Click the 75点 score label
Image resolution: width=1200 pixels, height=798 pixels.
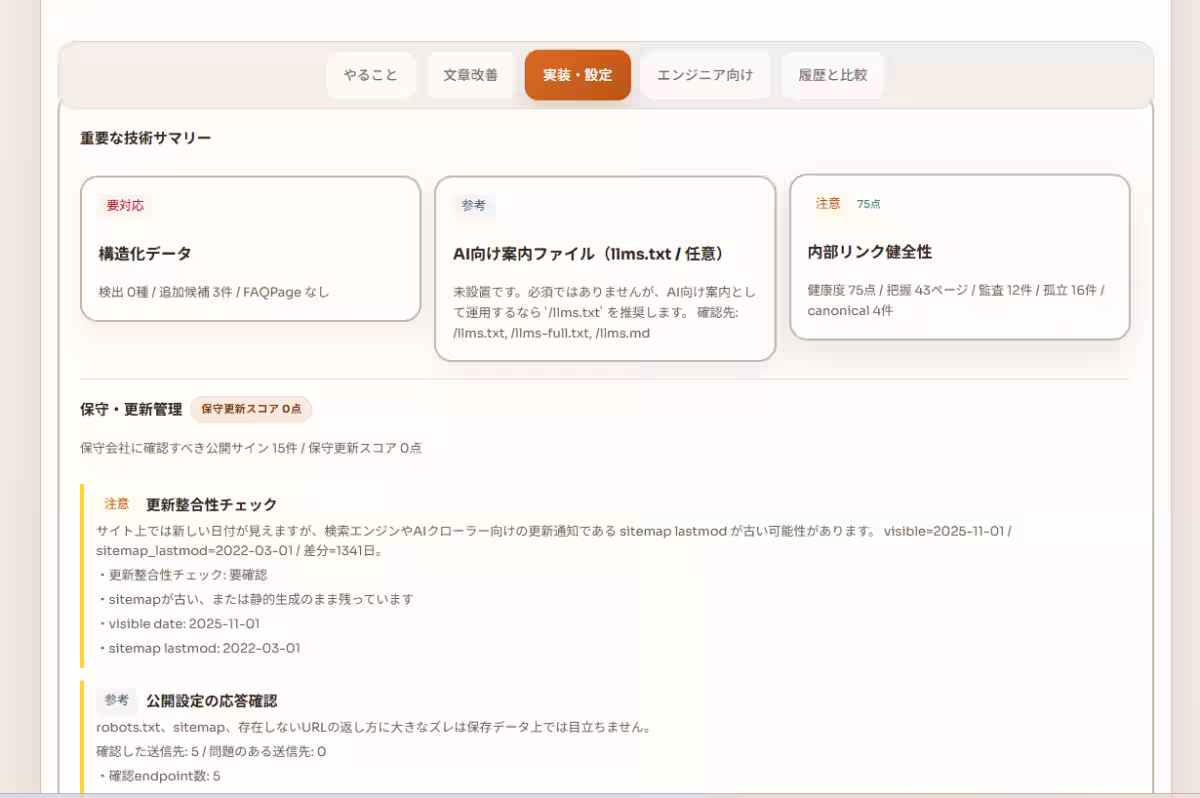coord(869,204)
